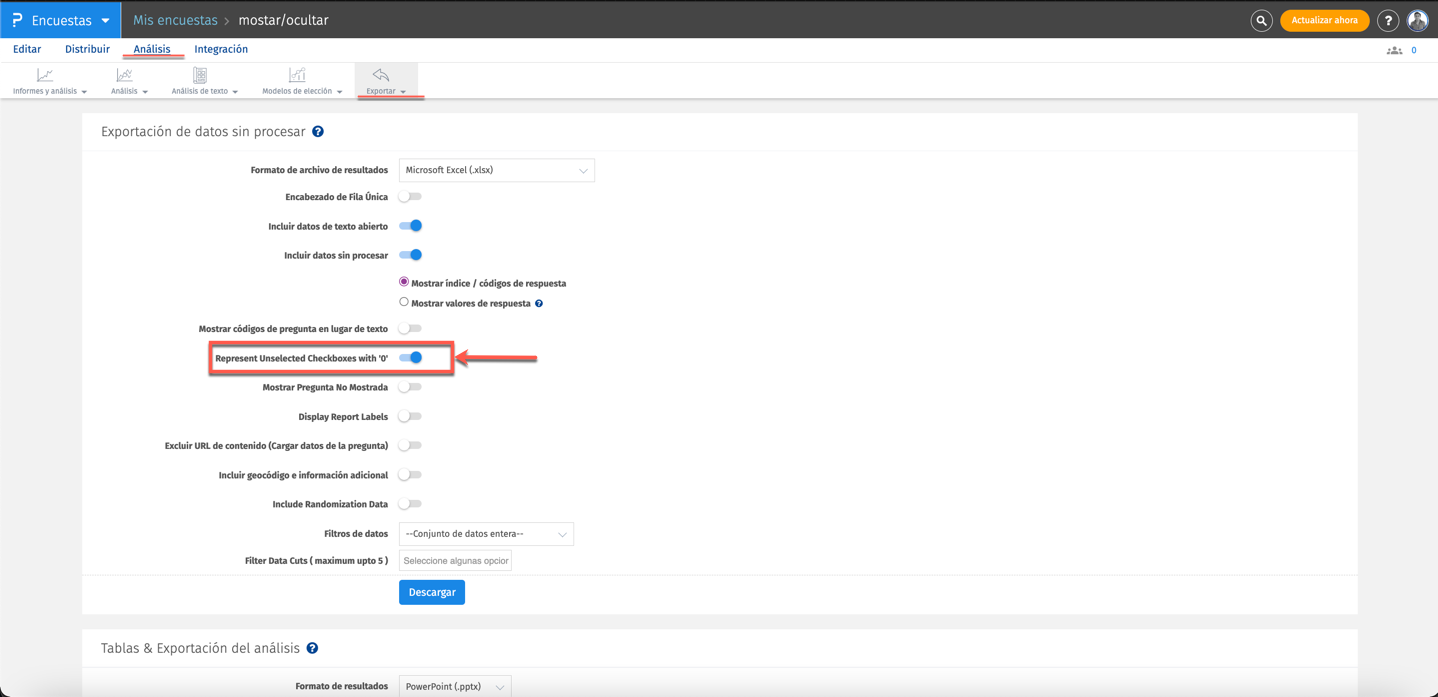Open the help question mark icon
Viewport: 1438px width, 697px height.
[x=1388, y=20]
